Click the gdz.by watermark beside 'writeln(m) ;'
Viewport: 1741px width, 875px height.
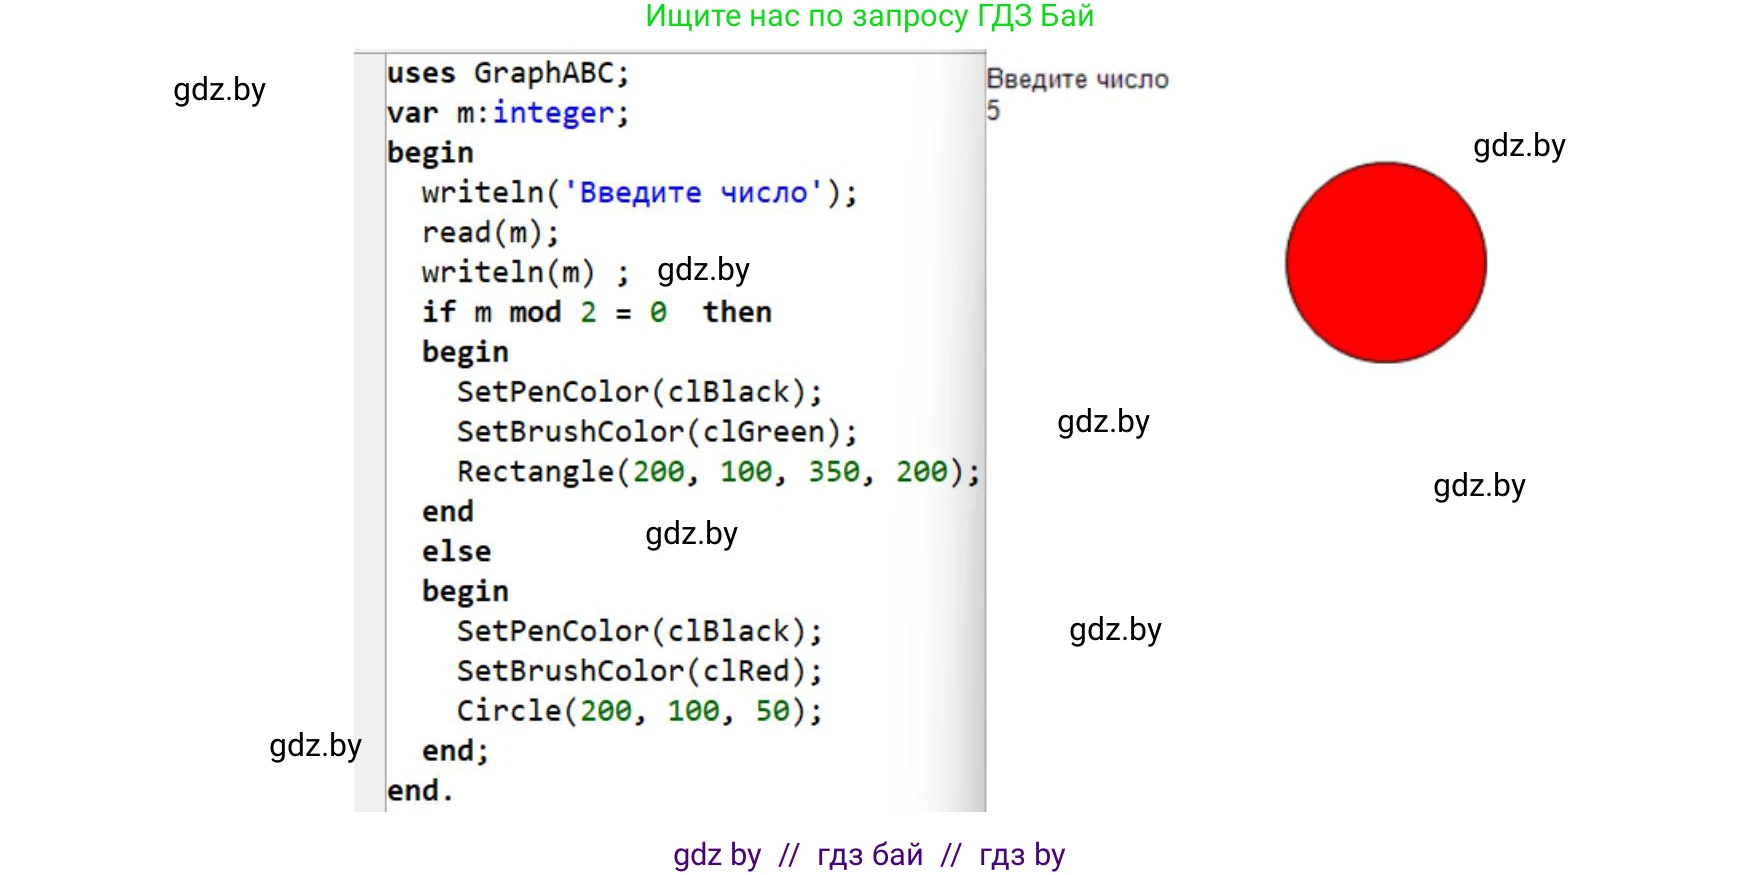point(703,270)
